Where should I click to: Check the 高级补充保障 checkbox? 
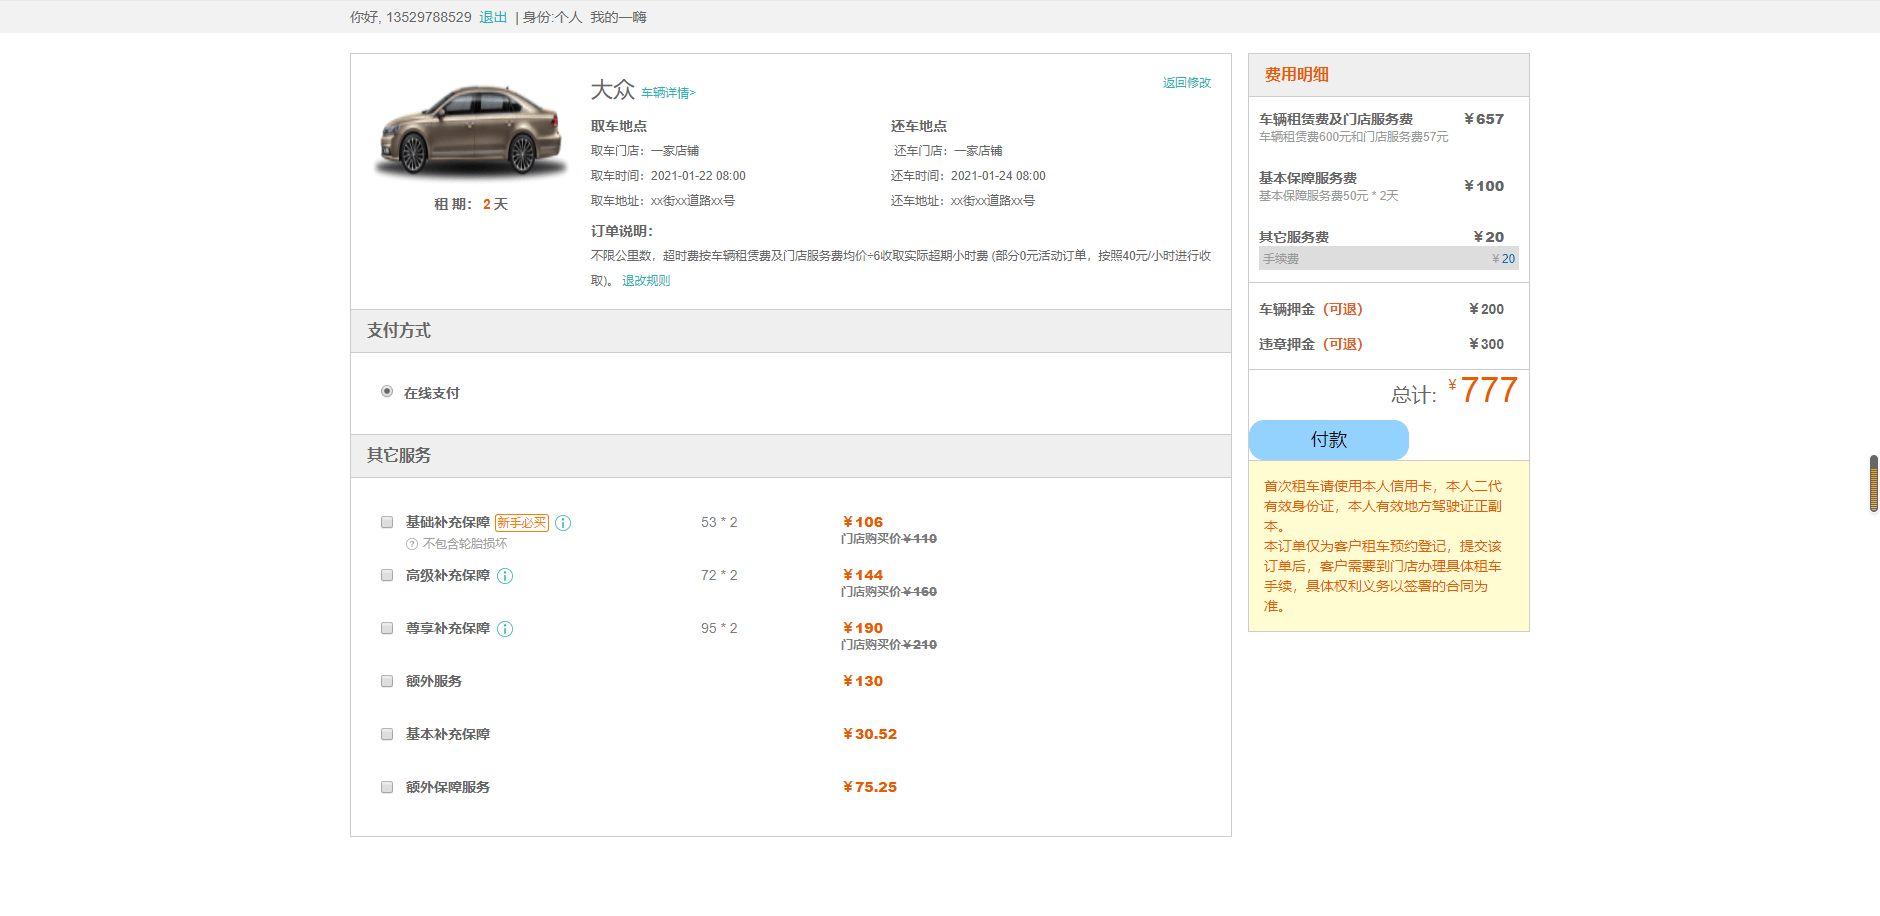click(x=387, y=575)
